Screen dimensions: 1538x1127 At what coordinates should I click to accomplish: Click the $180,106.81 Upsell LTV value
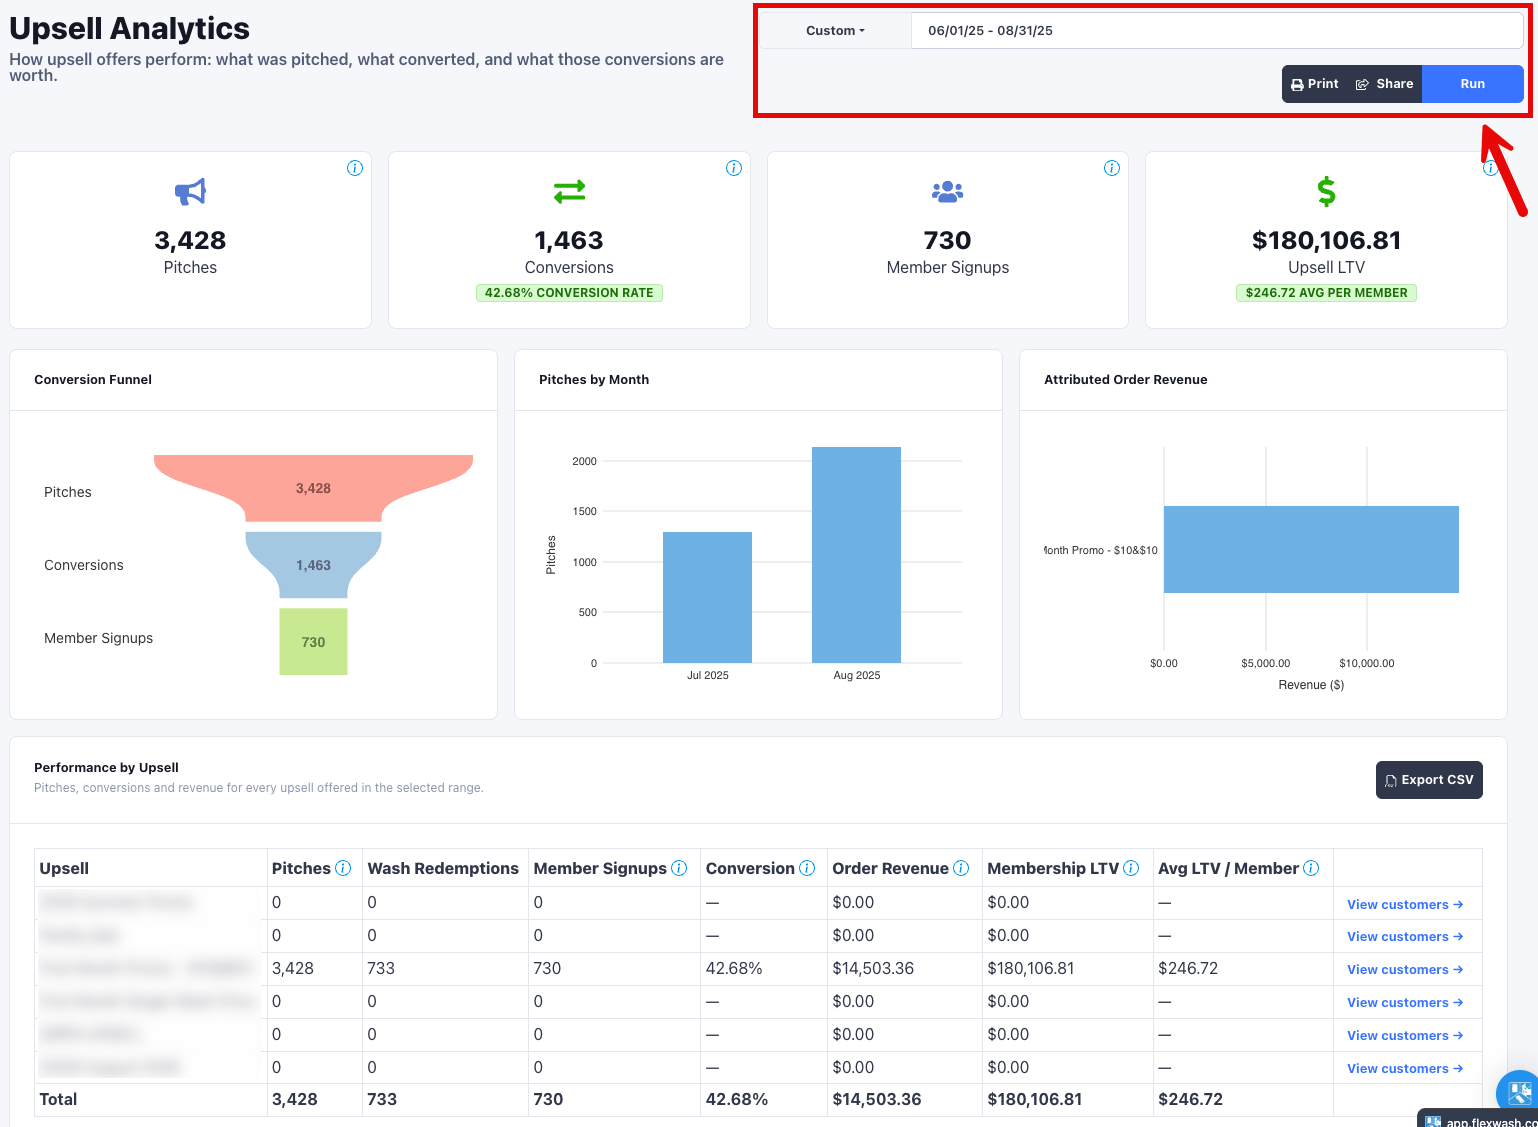(x=1326, y=240)
